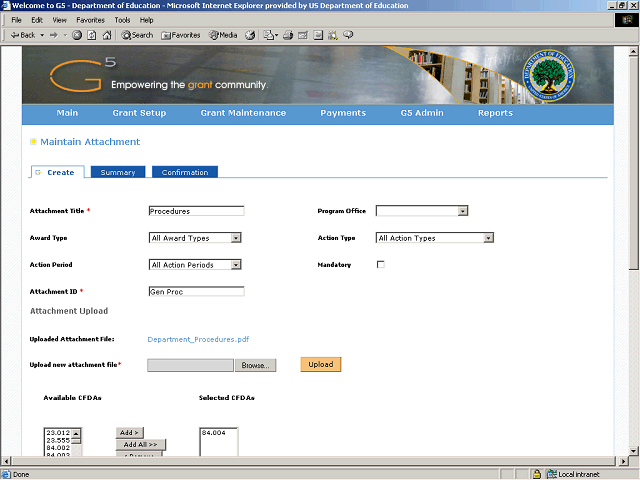Click the page icon beside Done status

pyautogui.click(x=6, y=474)
